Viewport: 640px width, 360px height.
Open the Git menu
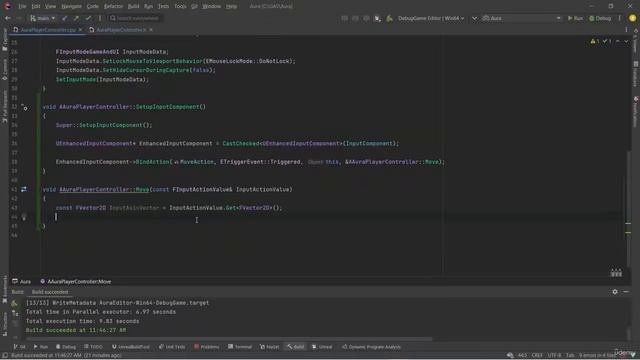(x=194, y=6)
